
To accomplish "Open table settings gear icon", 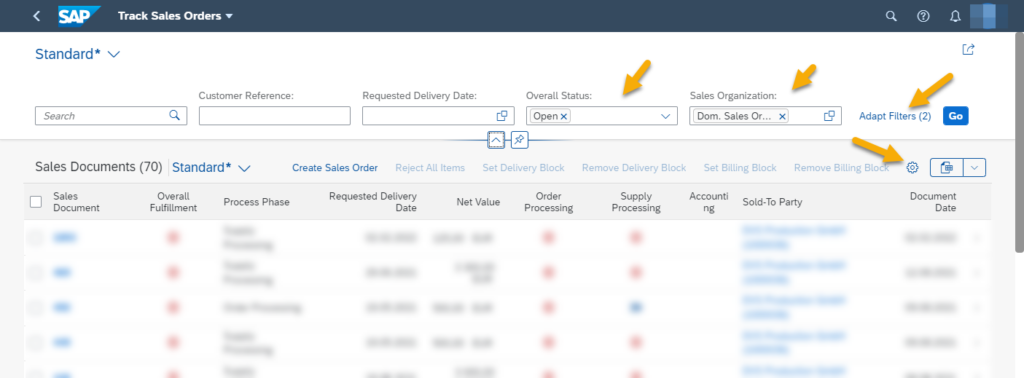I will click(912, 168).
